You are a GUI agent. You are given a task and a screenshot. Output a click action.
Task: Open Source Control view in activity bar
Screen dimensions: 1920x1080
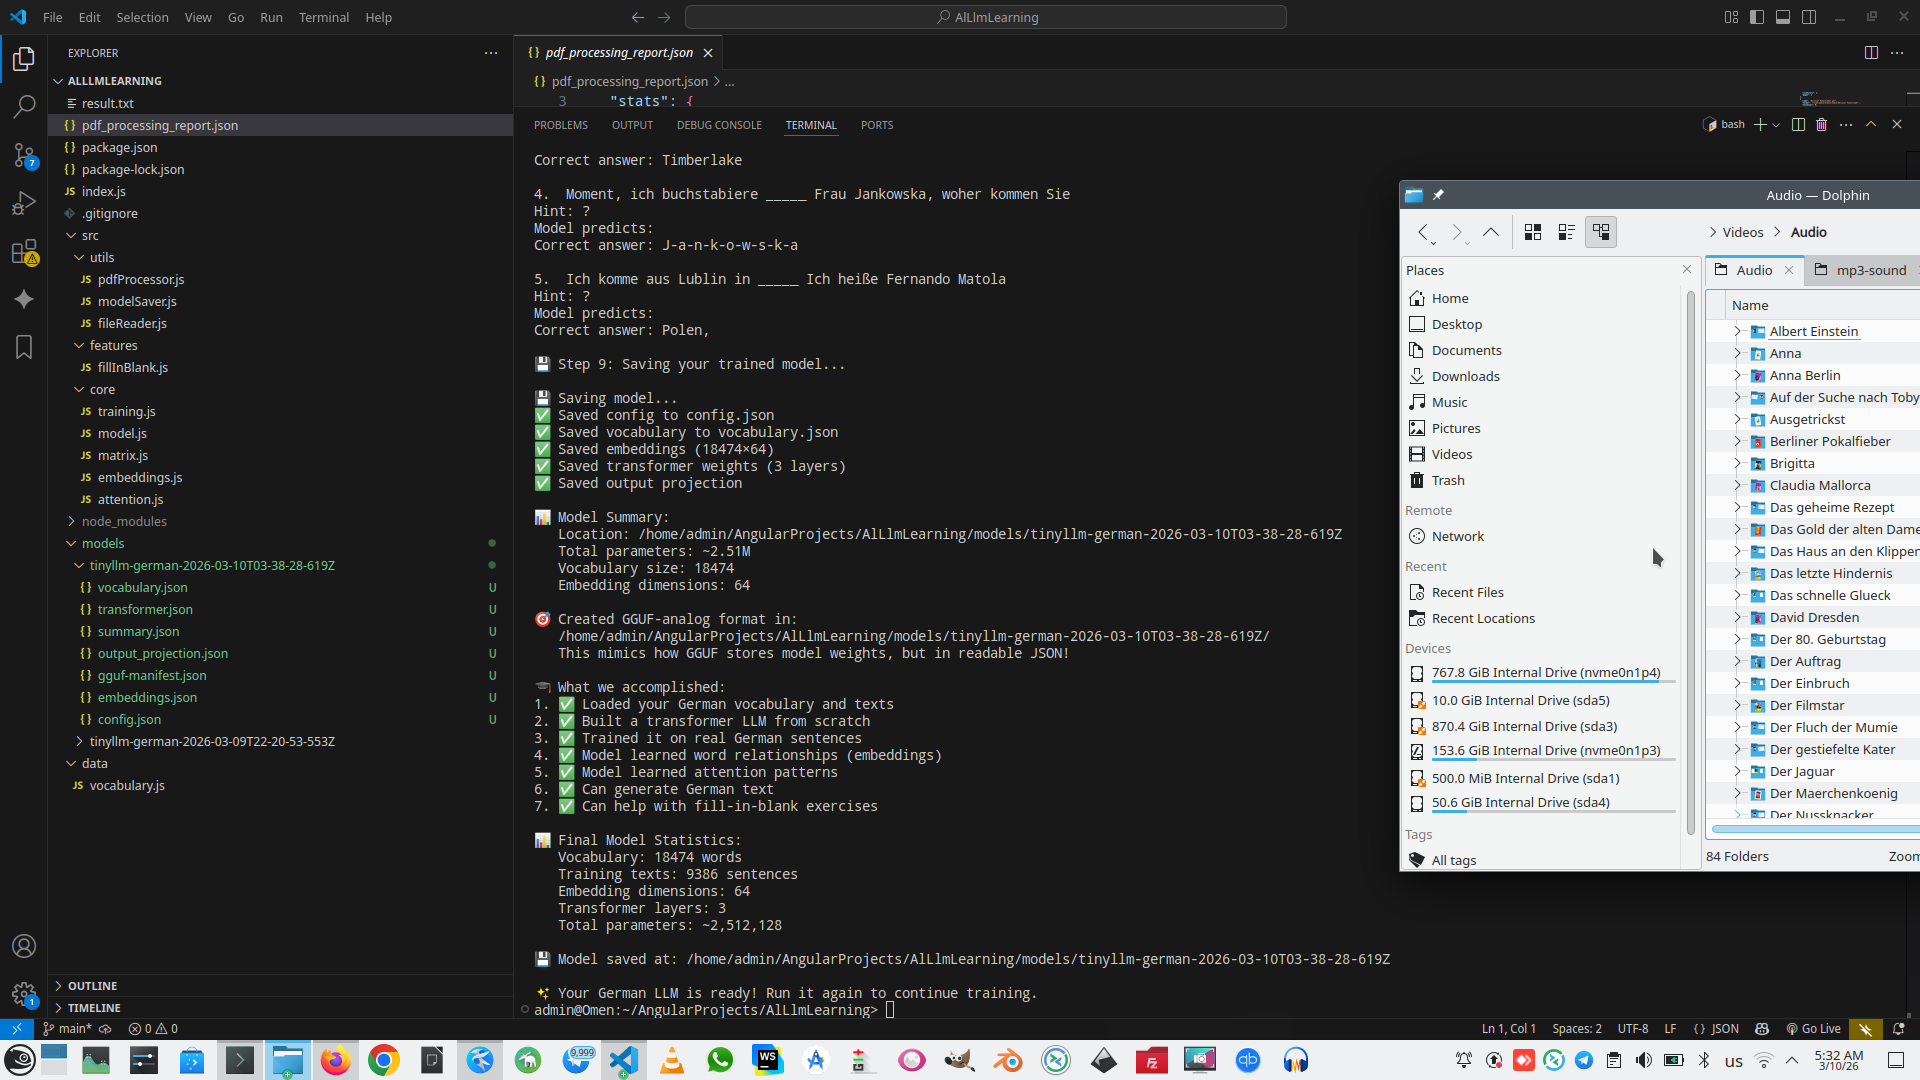click(24, 155)
